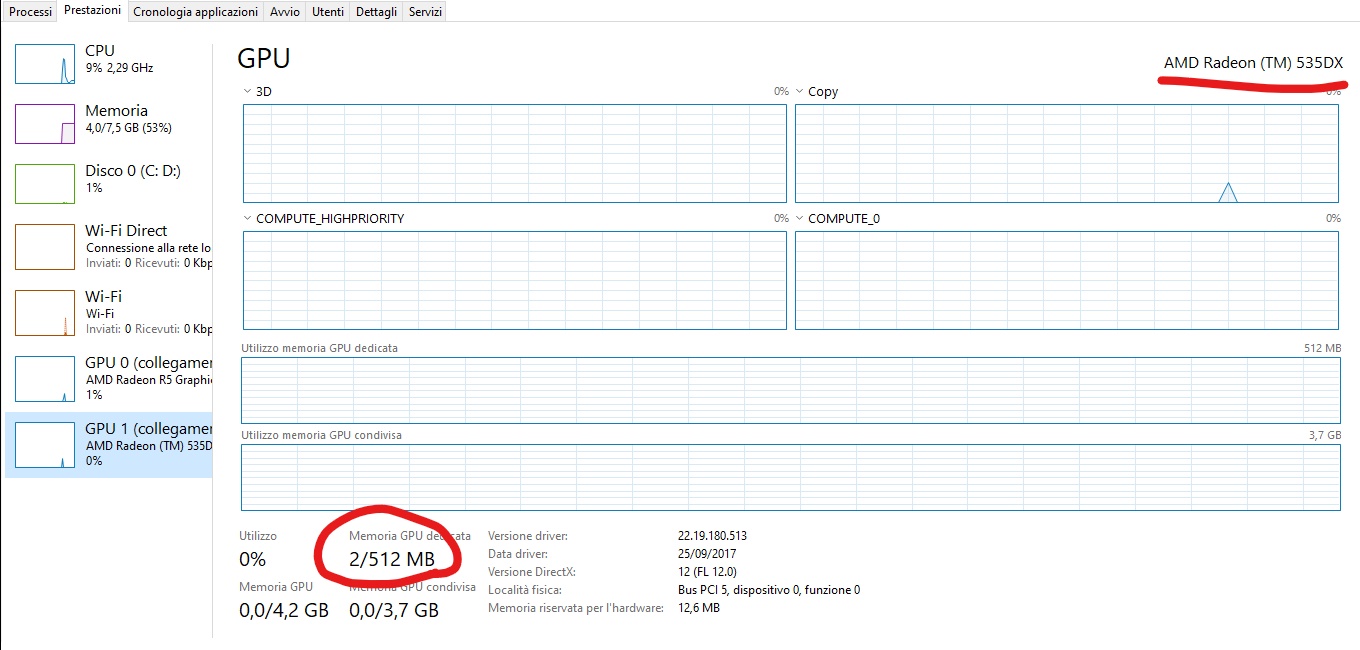
Task: Click the Copy engine activity graph
Action: pos(1066,153)
